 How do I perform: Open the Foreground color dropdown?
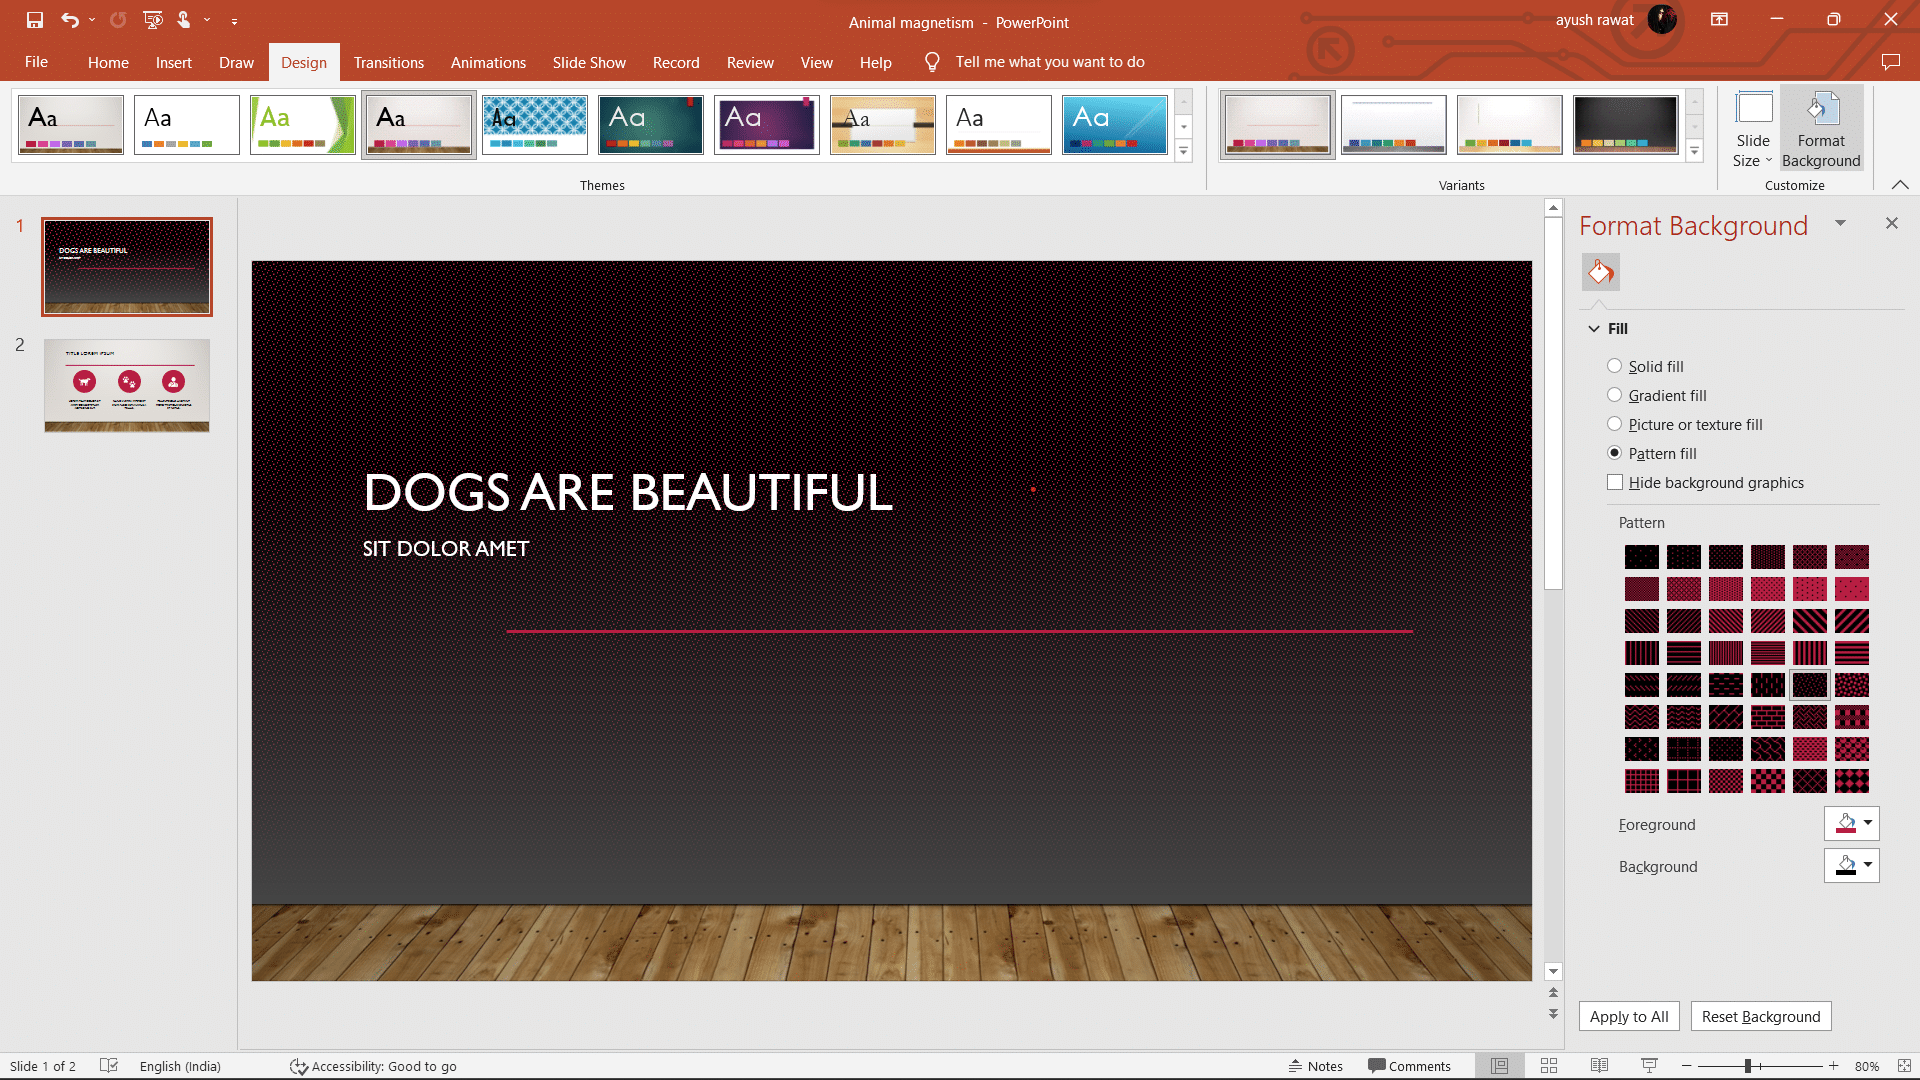[x=1867, y=823]
